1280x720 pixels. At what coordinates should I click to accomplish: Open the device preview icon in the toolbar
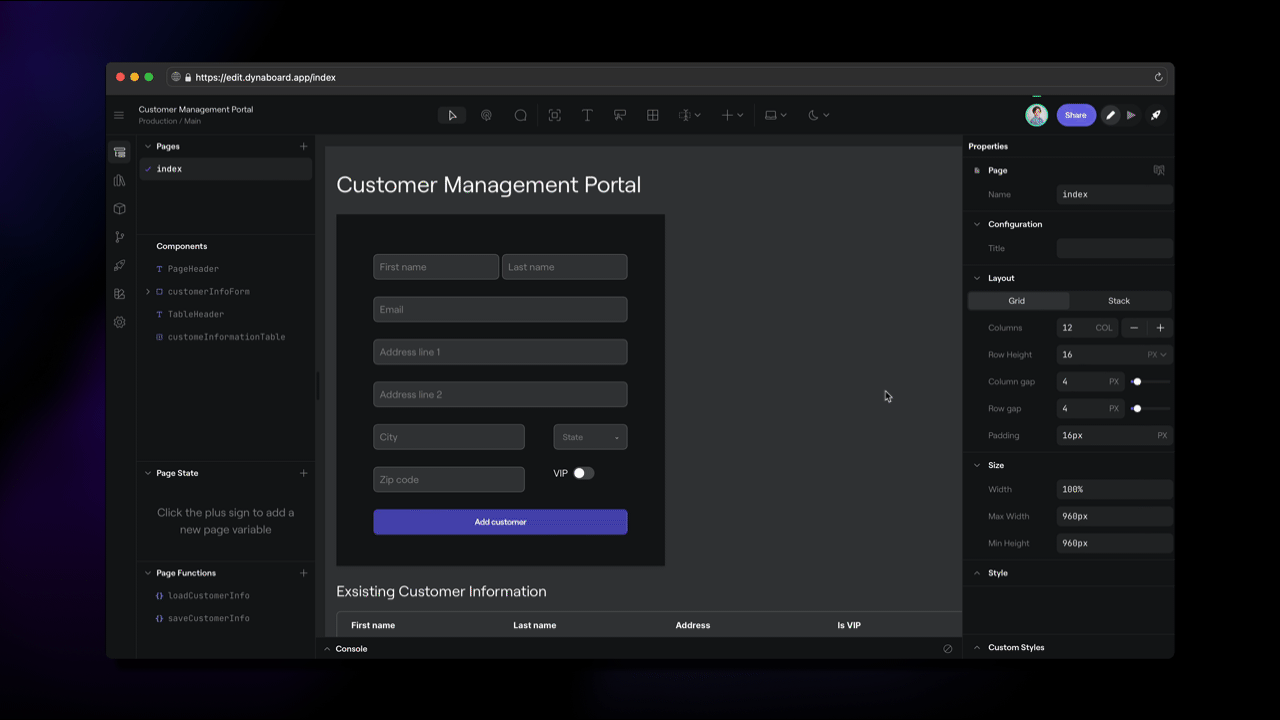click(x=771, y=115)
